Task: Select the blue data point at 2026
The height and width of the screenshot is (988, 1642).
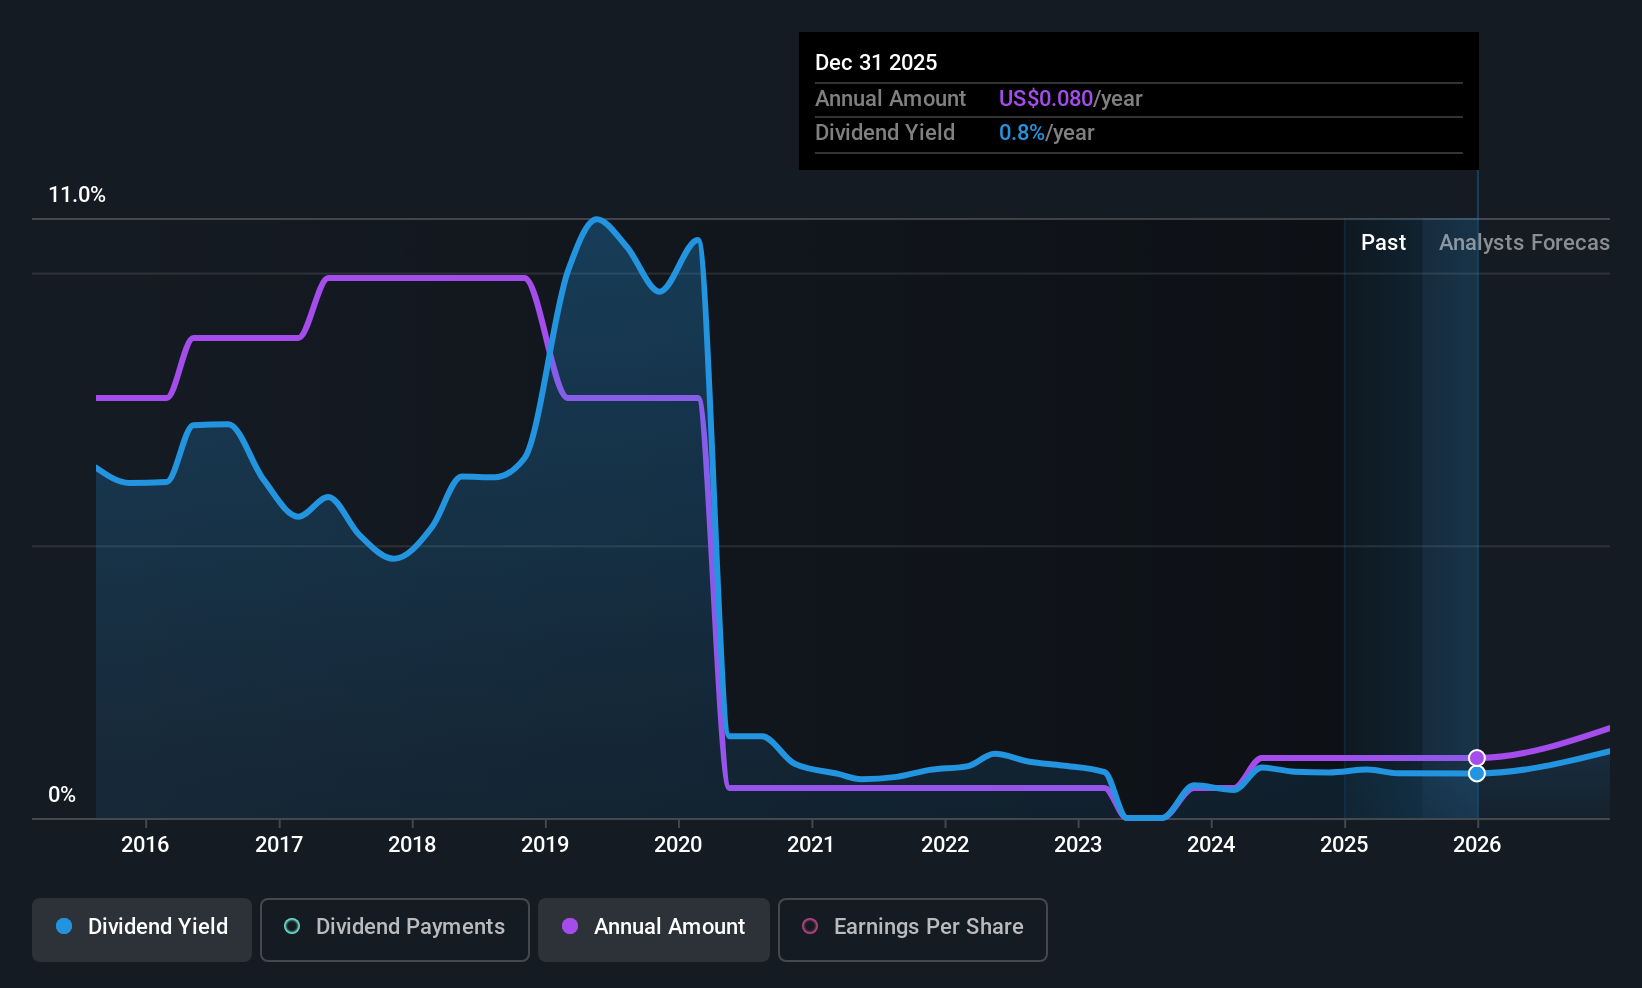Action: (1477, 773)
